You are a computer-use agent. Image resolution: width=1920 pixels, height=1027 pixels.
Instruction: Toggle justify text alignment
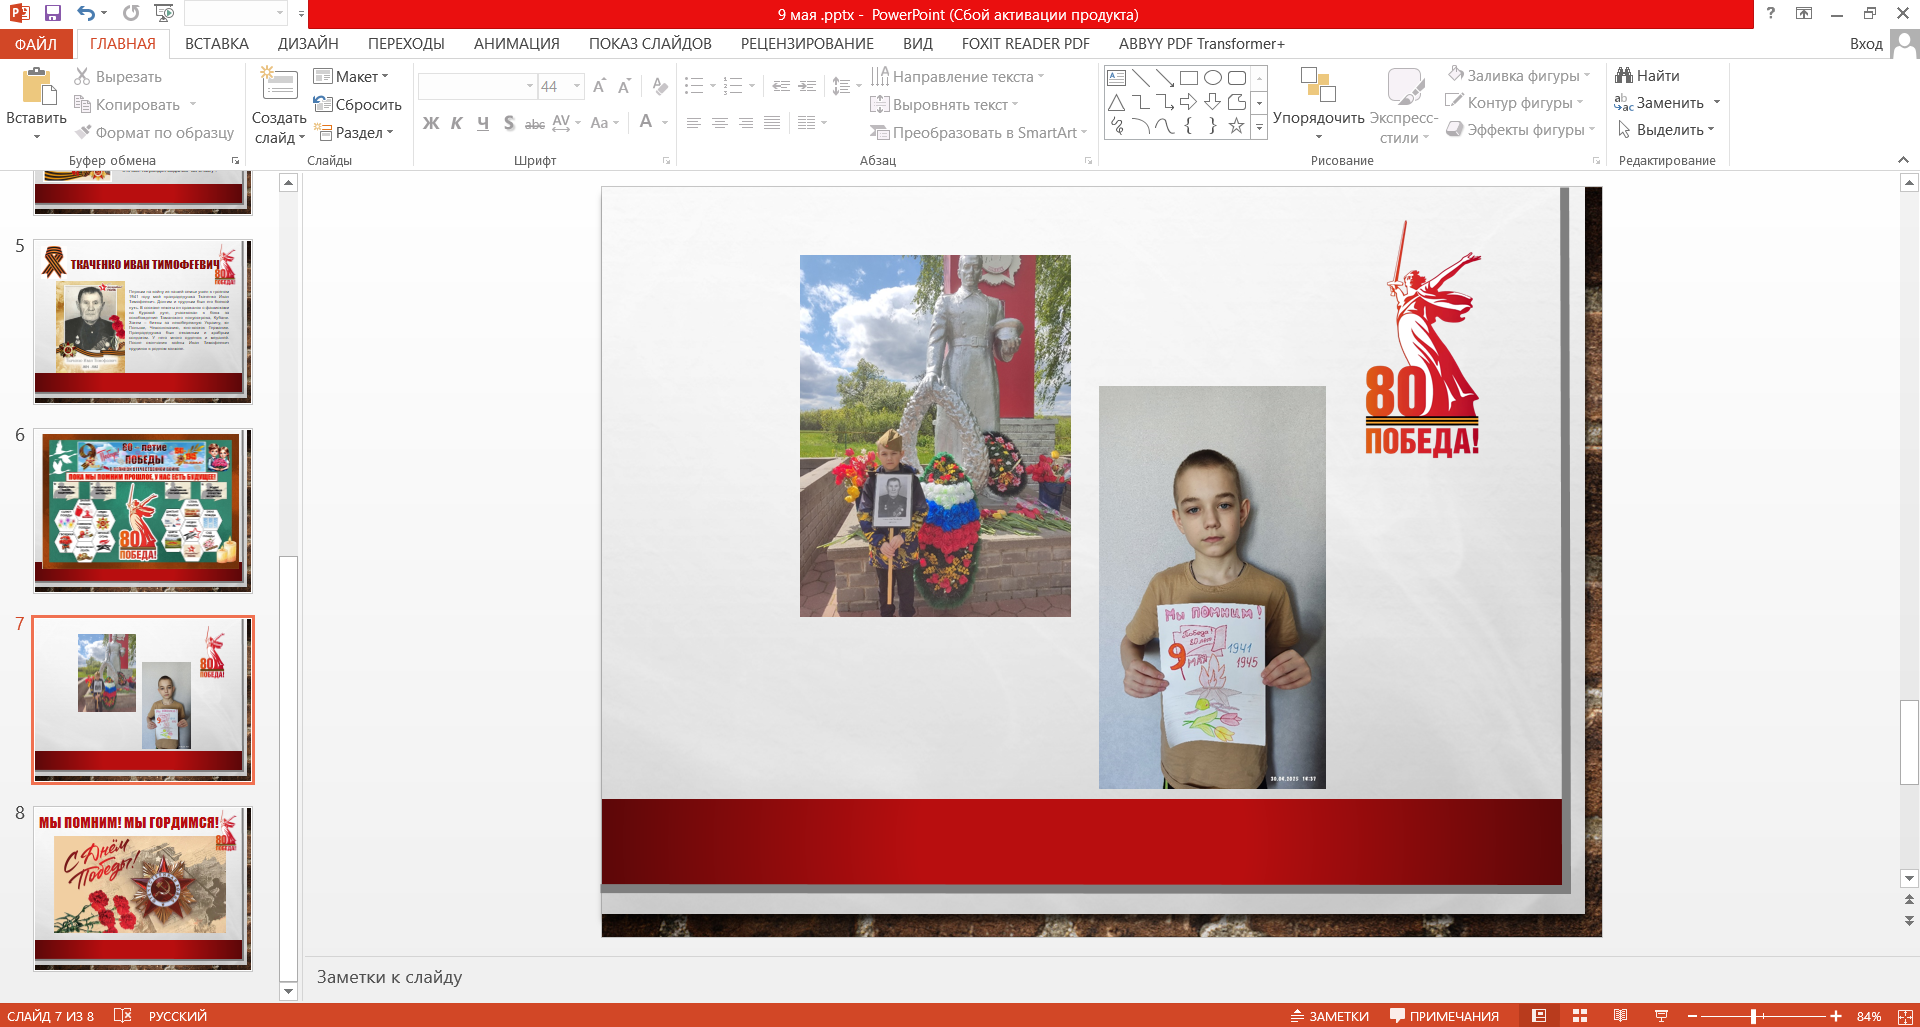coord(771,123)
